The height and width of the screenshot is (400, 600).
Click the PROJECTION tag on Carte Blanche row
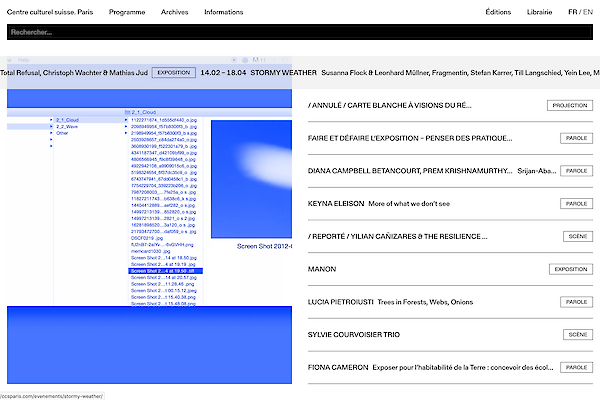click(569, 105)
